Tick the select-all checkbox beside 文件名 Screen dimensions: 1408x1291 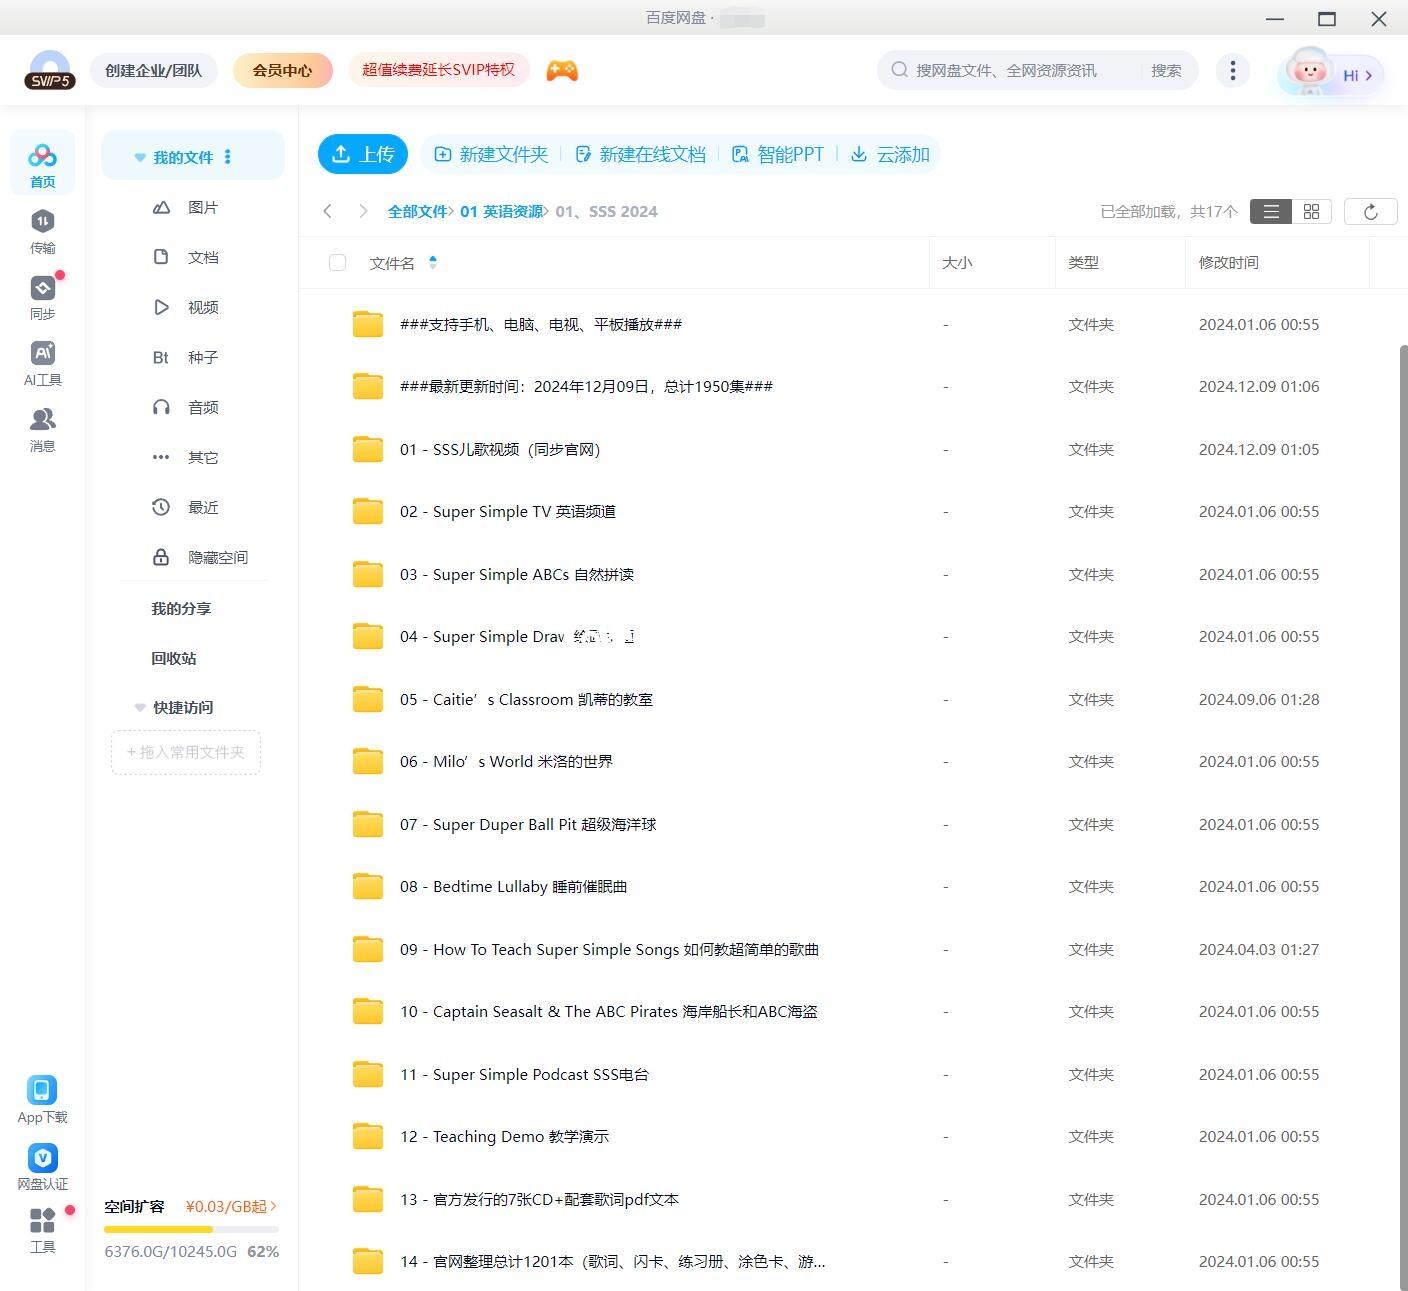pos(337,263)
